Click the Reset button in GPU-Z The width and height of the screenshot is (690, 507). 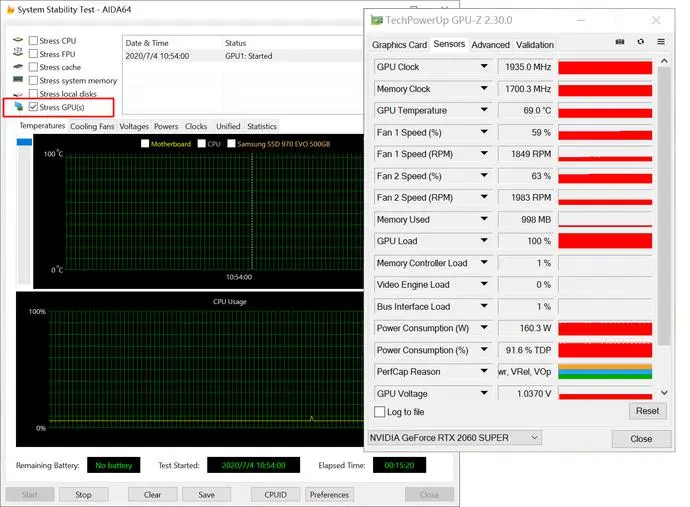647,411
